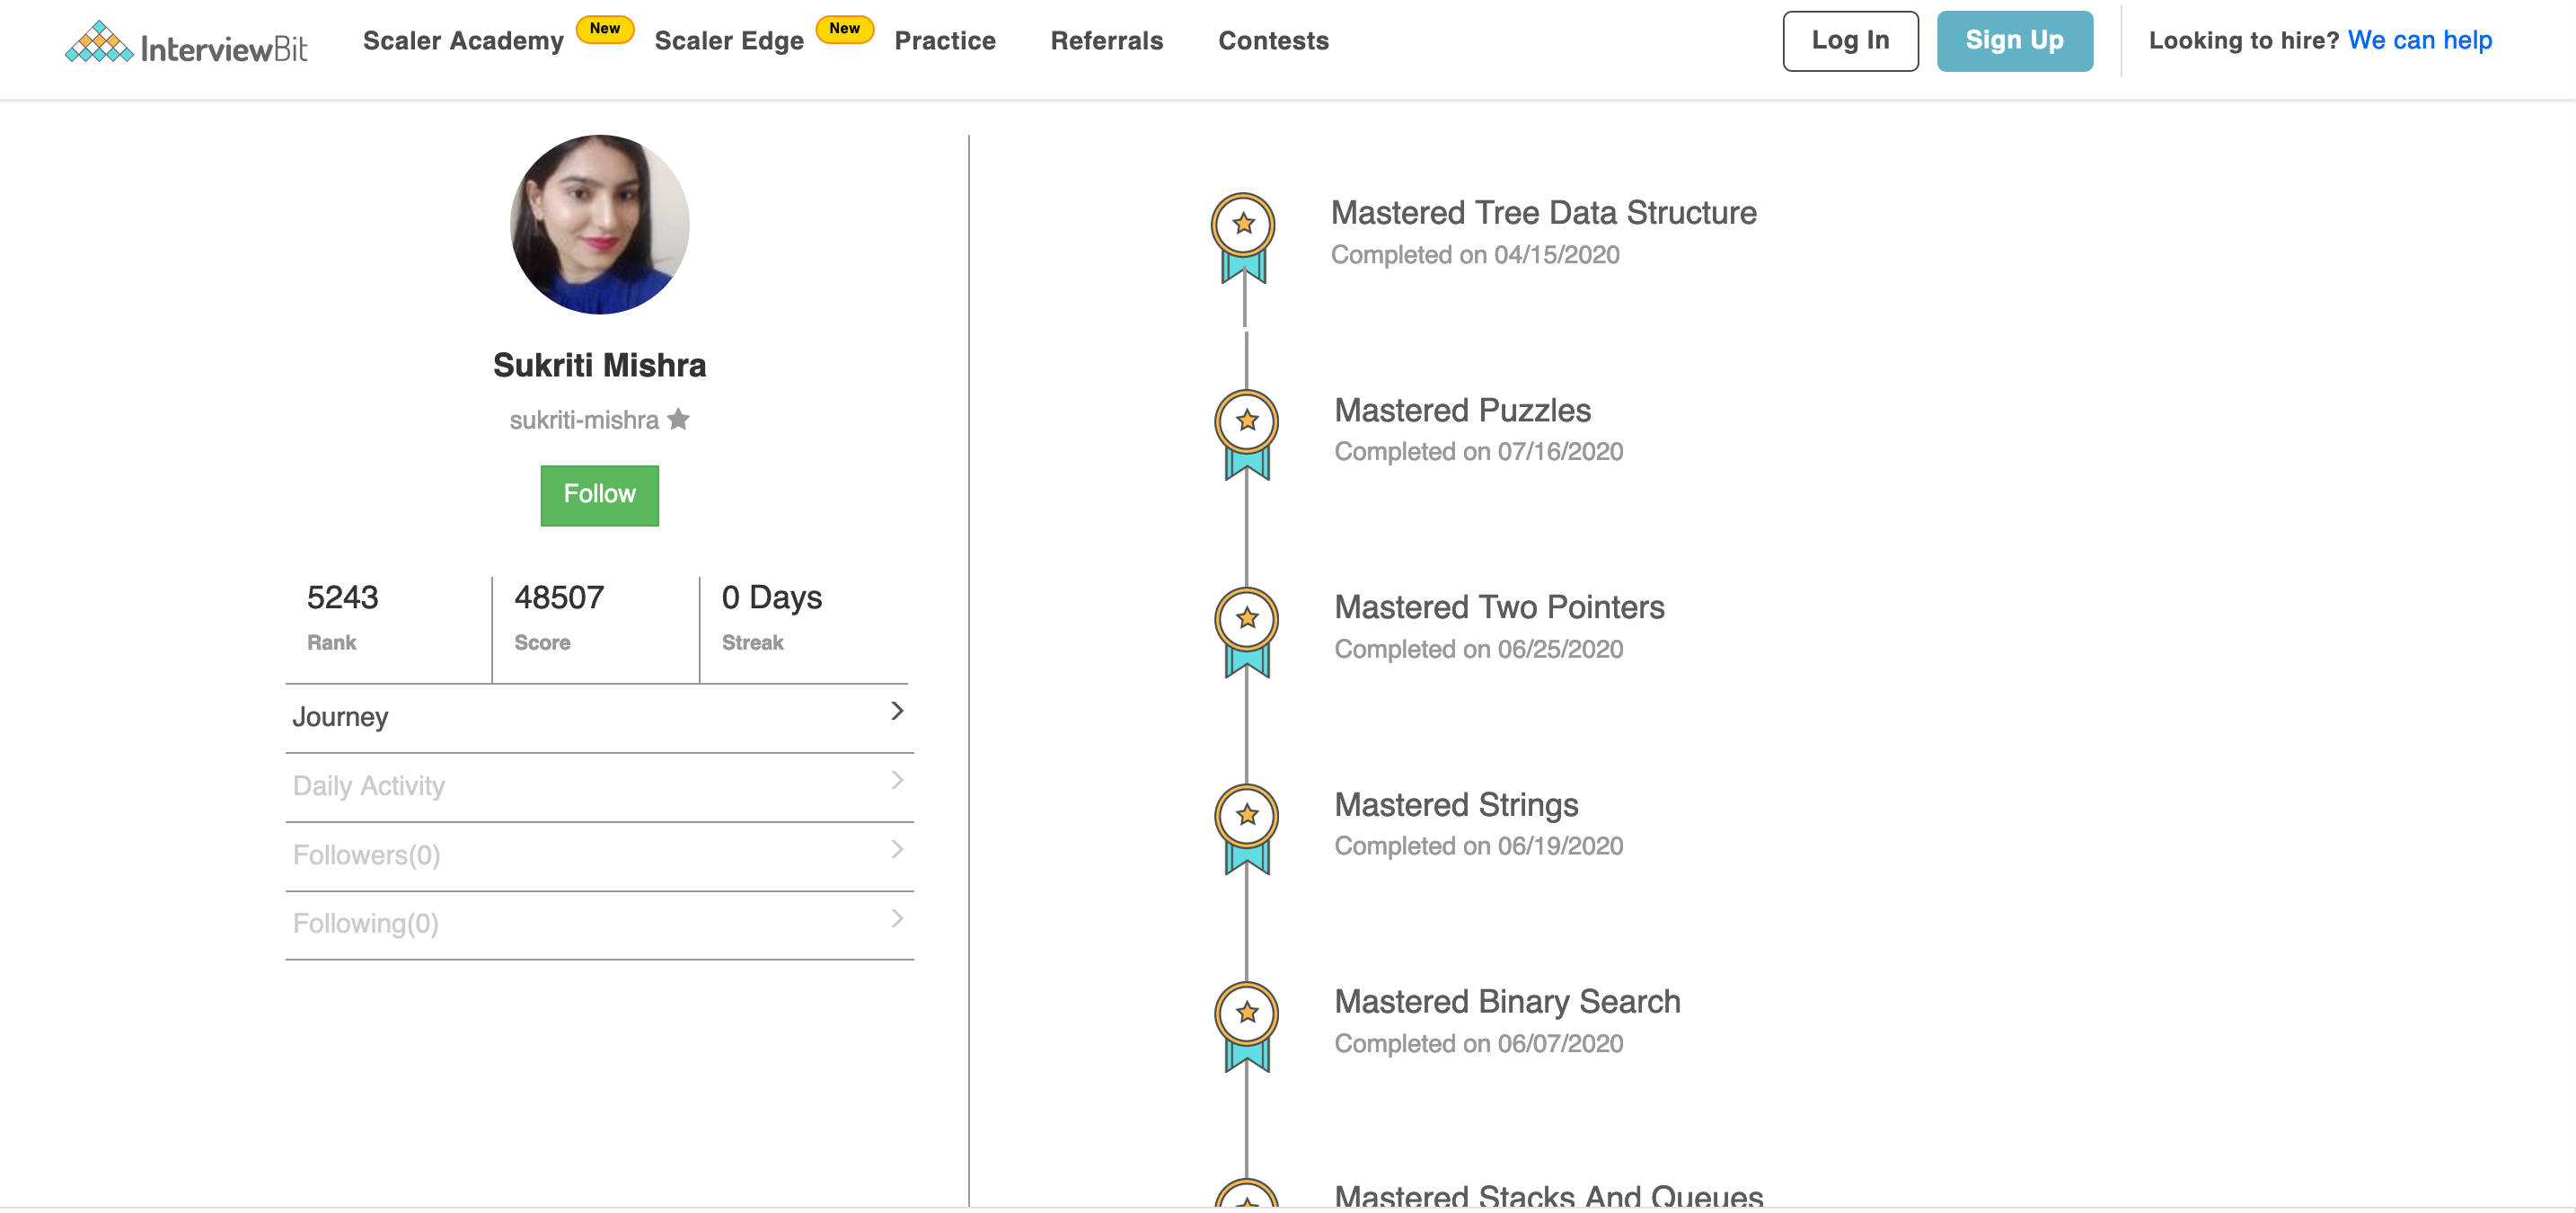2576x1213 pixels.
Task: Click the New badge next to Scaler Academy
Action: (x=605, y=28)
